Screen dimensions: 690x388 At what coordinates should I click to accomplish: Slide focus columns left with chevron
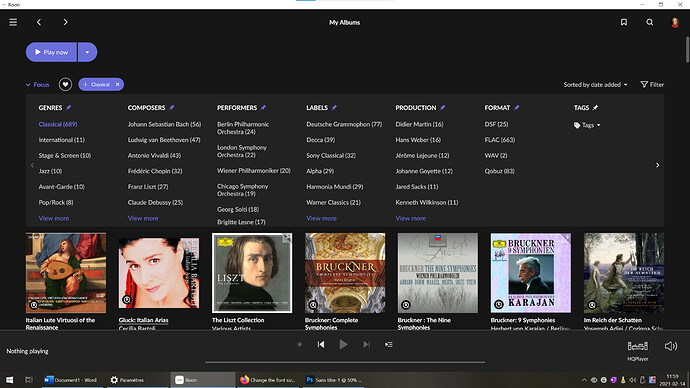(32, 165)
